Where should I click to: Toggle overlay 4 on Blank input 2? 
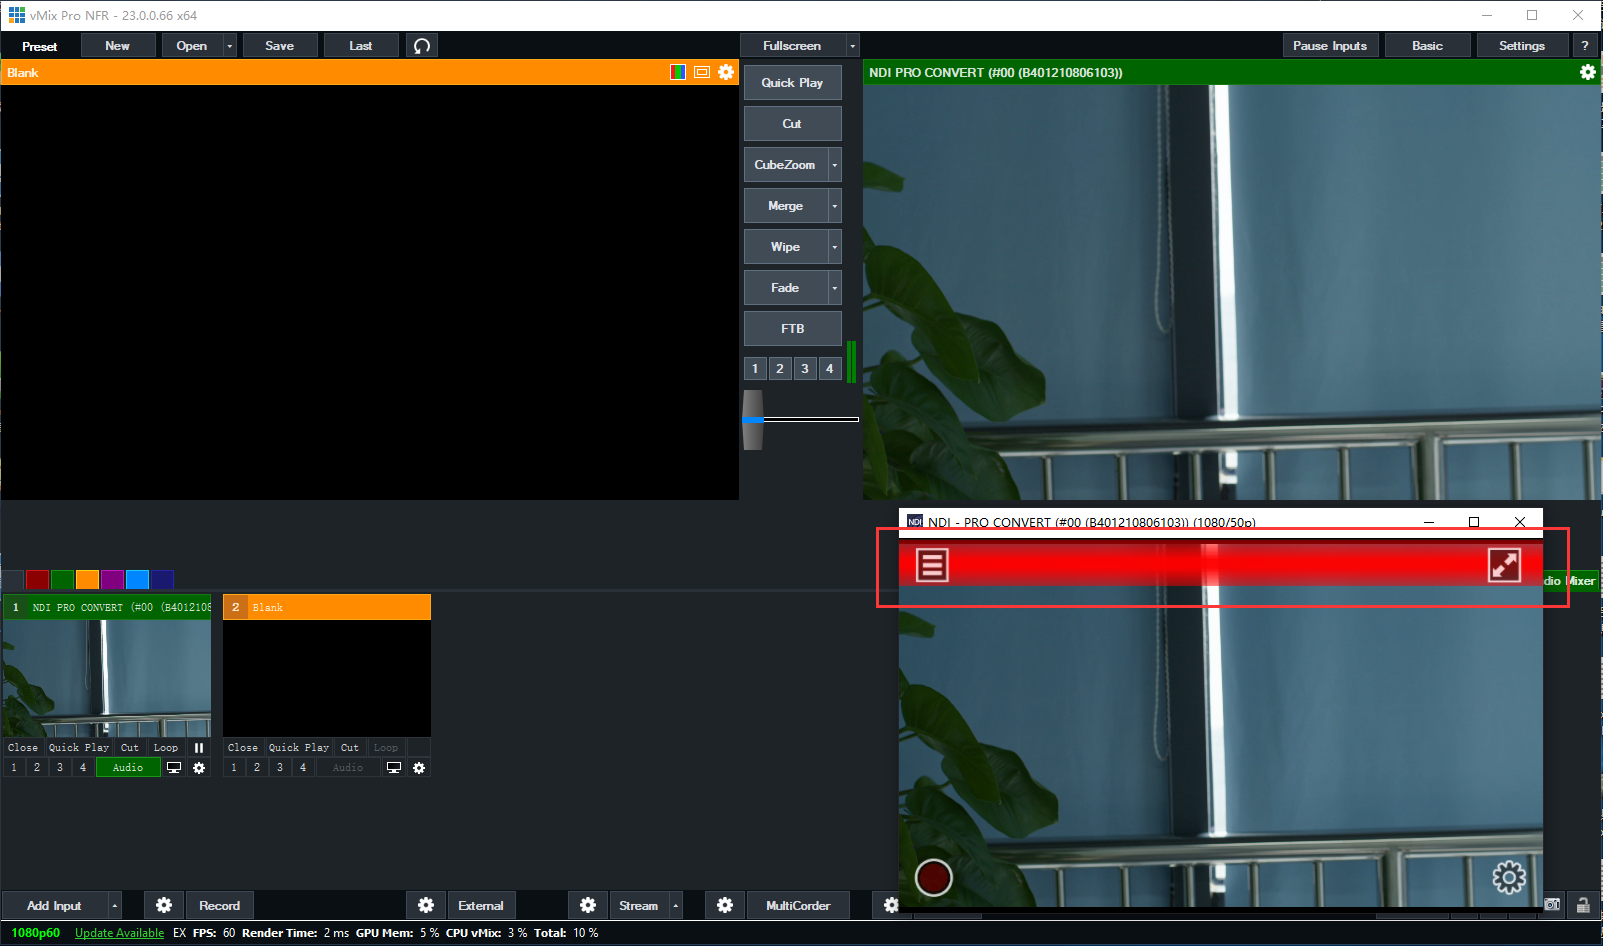click(x=303, y=768)
